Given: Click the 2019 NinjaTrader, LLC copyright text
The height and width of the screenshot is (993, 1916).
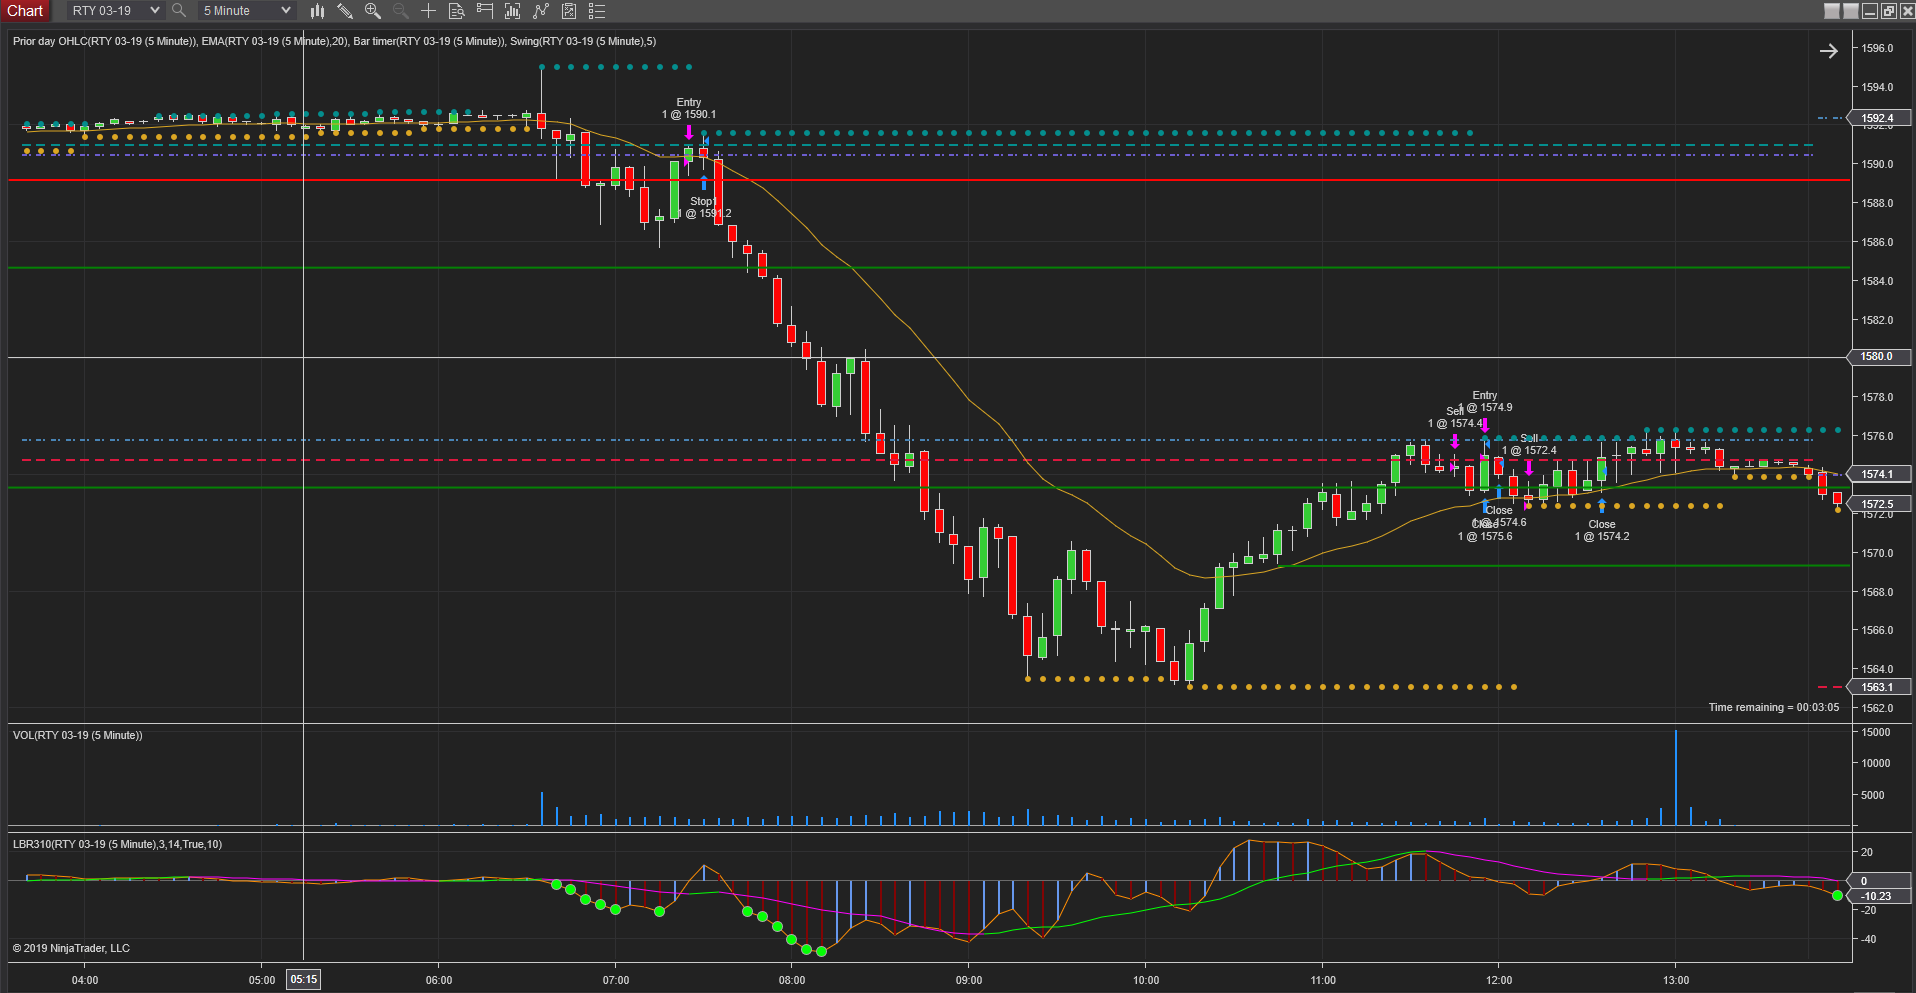Looking at the screenshot, I should 71,948.
